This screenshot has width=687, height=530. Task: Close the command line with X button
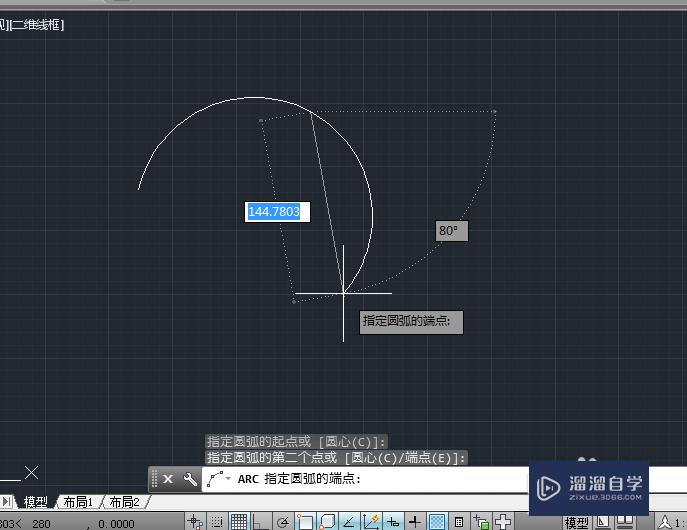pyautogui.click(x=168, y=479)
